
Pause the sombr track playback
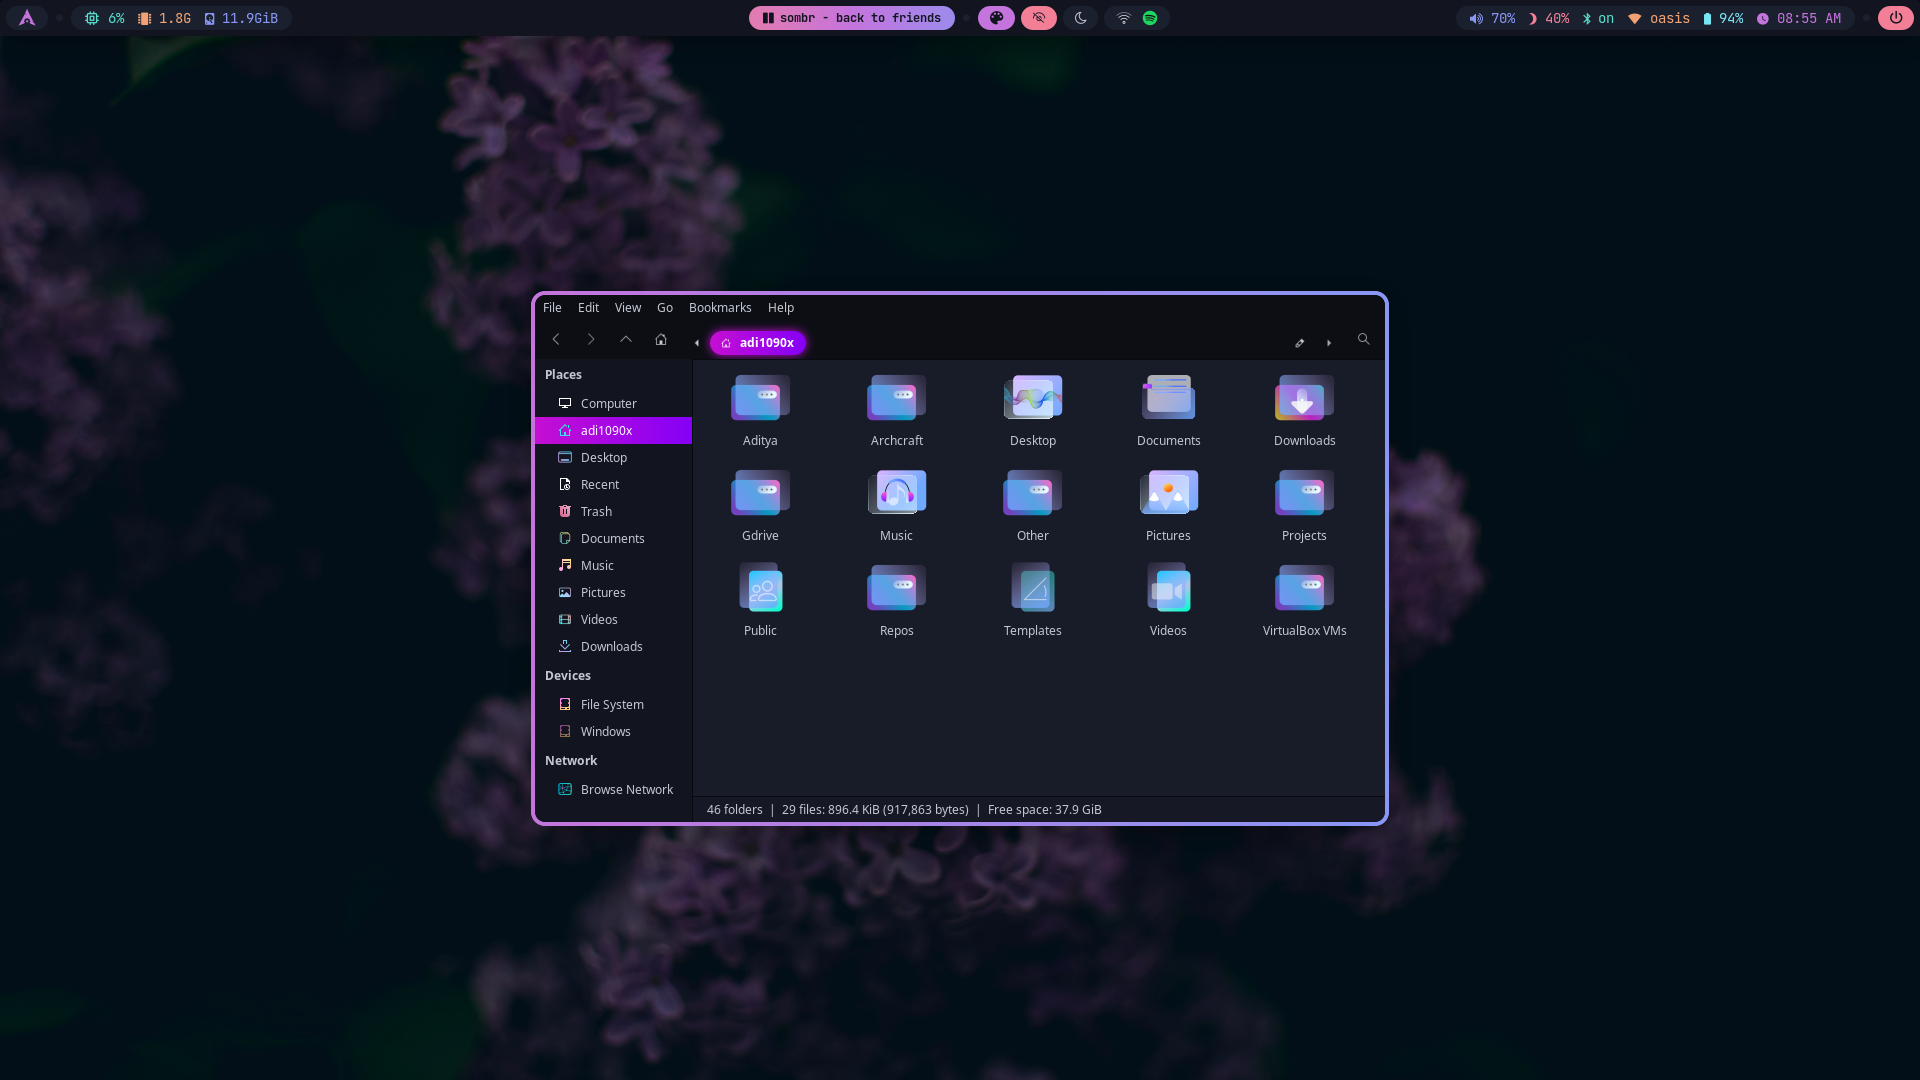[x=768, y=18]
